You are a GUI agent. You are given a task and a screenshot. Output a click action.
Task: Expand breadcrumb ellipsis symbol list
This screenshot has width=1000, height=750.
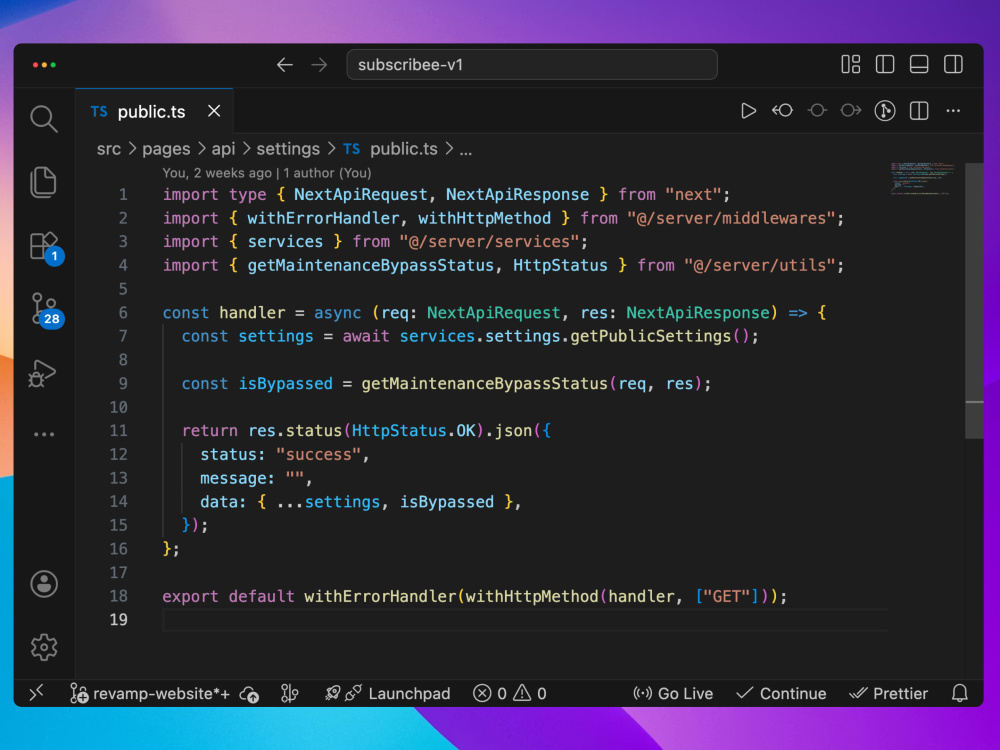(x=466, y=151)
